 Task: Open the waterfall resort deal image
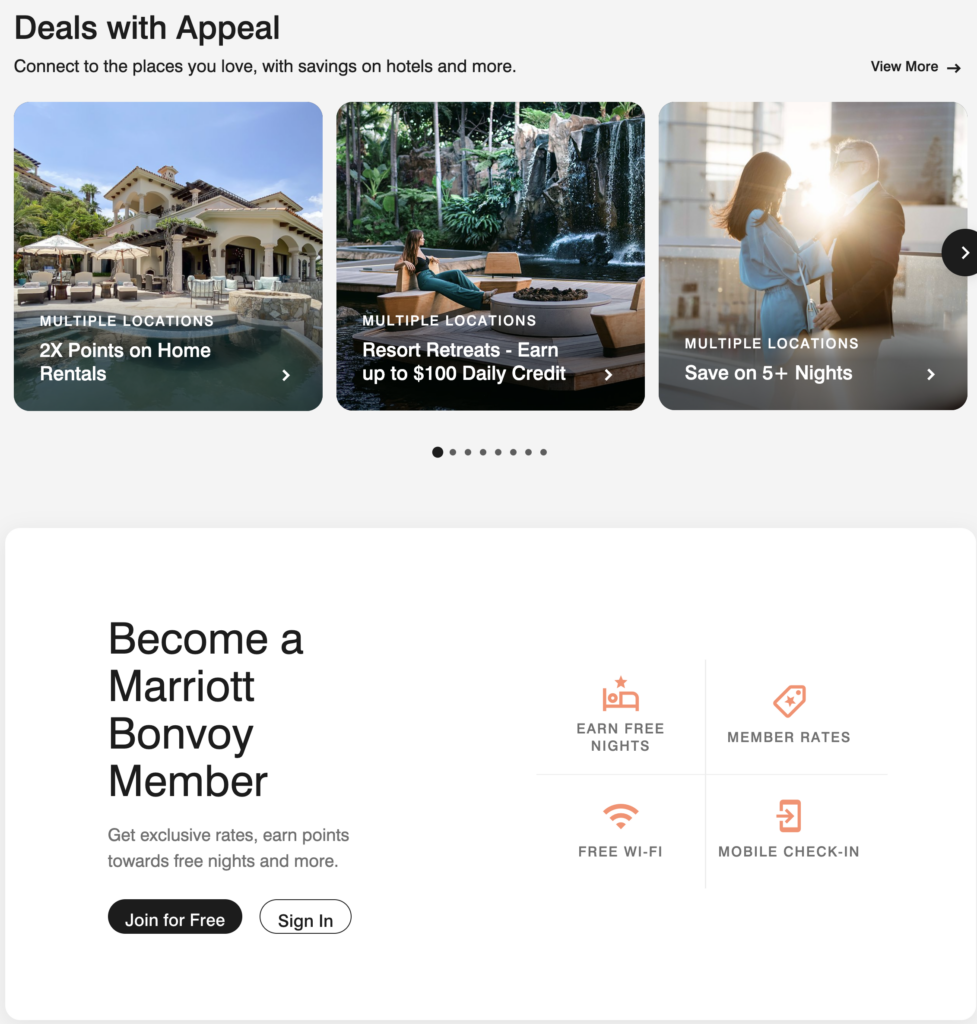pos(490,256)
